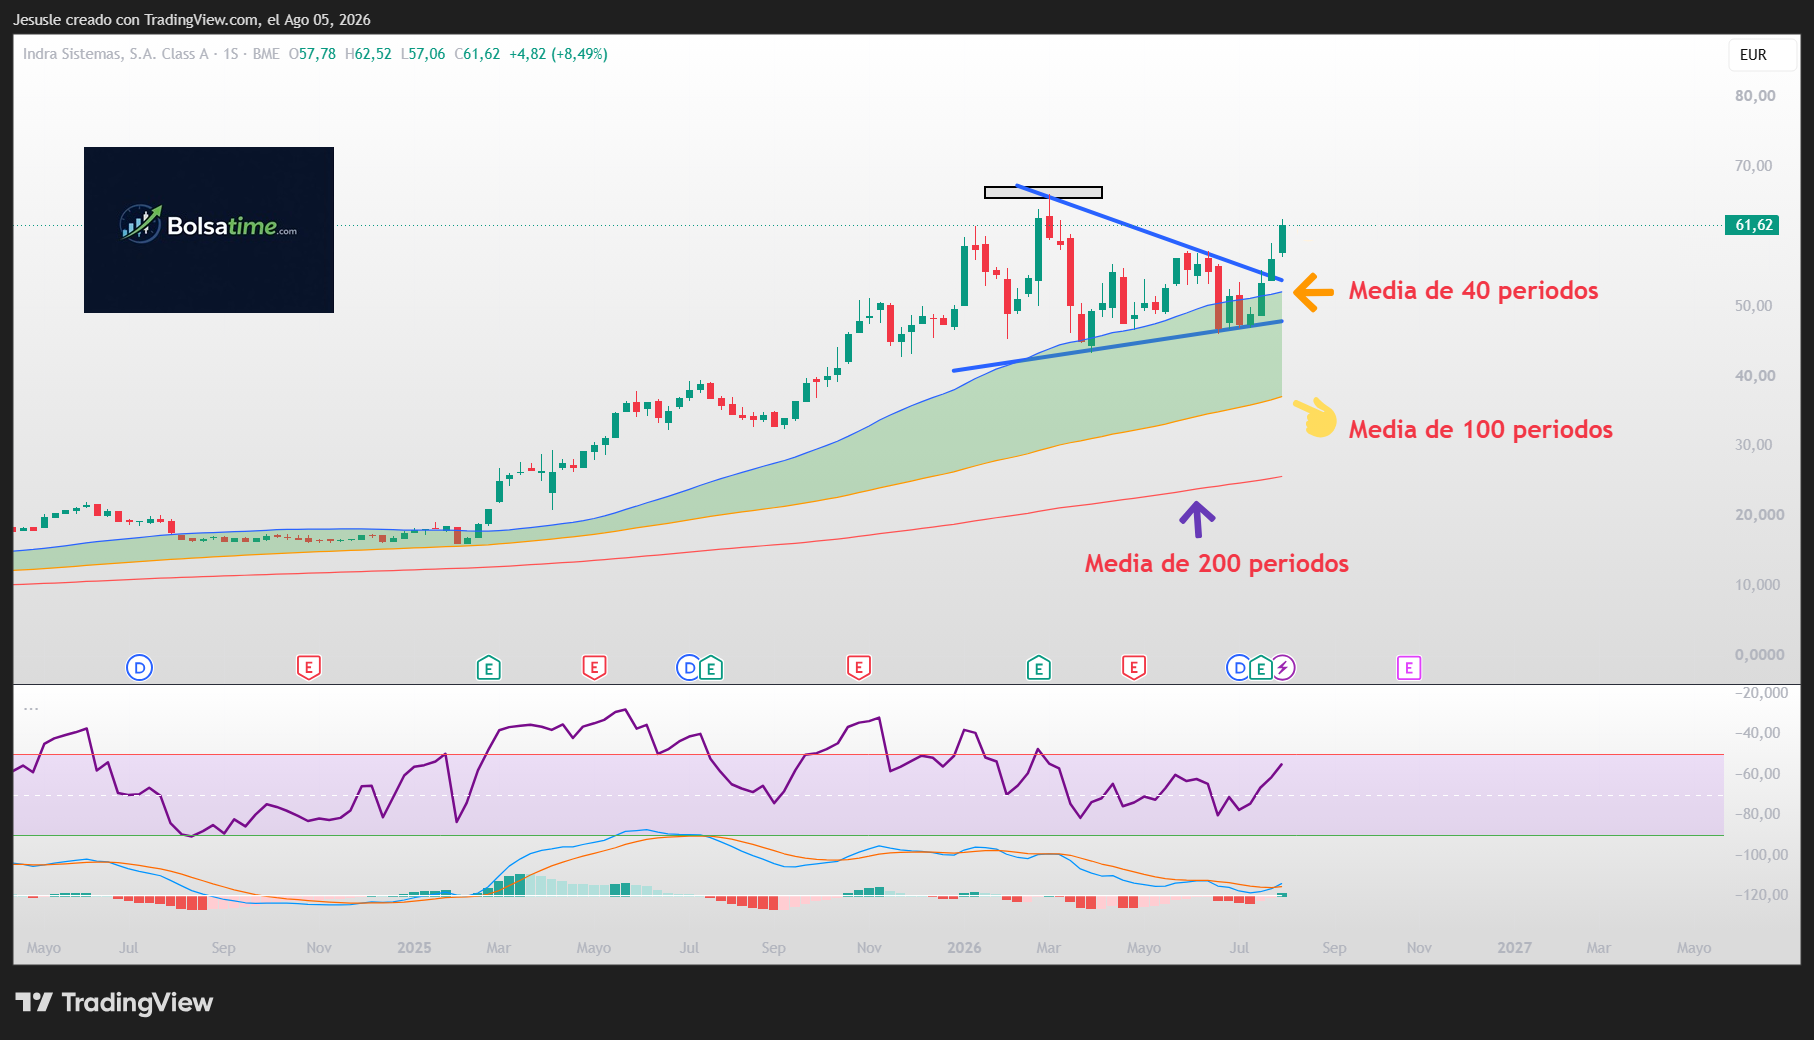Select the 'Media de 200 periodos' annotation
1814x1040 pixels.
click(1217, 564)
